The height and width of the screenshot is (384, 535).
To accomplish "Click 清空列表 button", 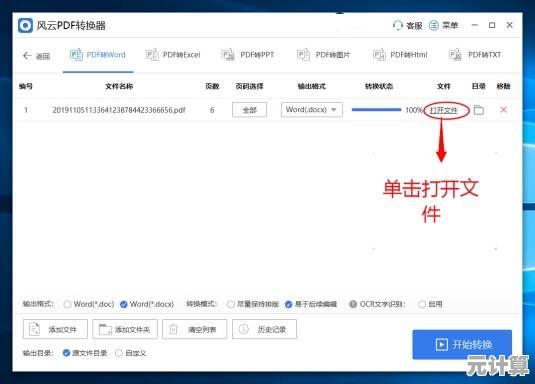I will [194, 329].
